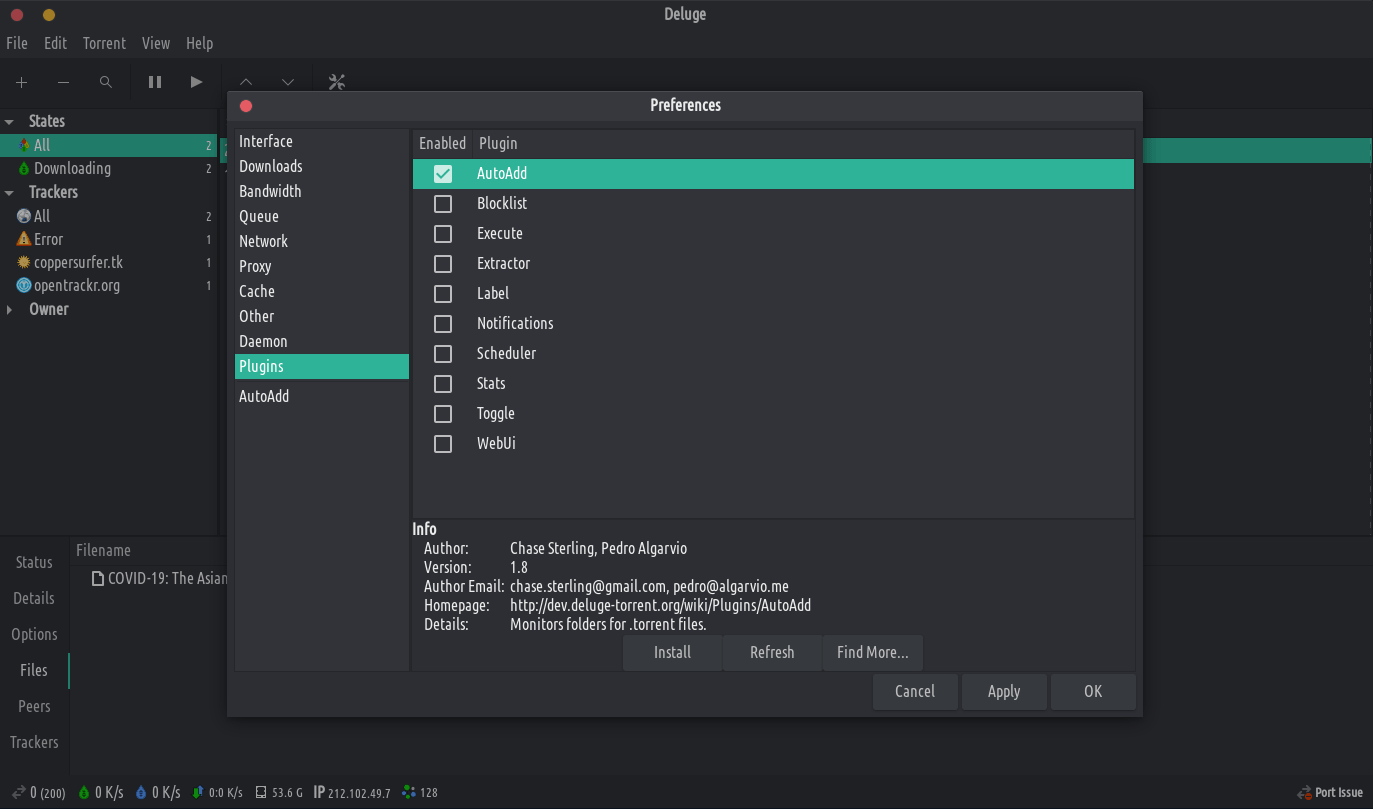The width and height of the screenshot is (1373, 809).
Task: Switch to the Details tab
Action: point(34,598)
